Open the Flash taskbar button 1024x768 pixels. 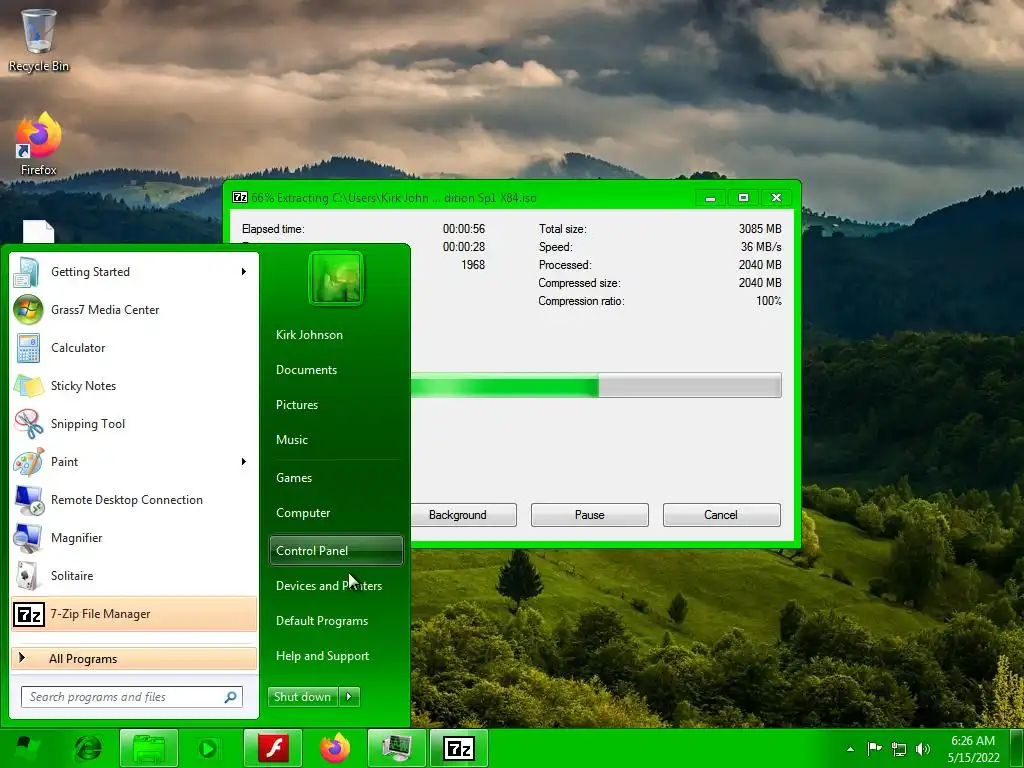273,748
